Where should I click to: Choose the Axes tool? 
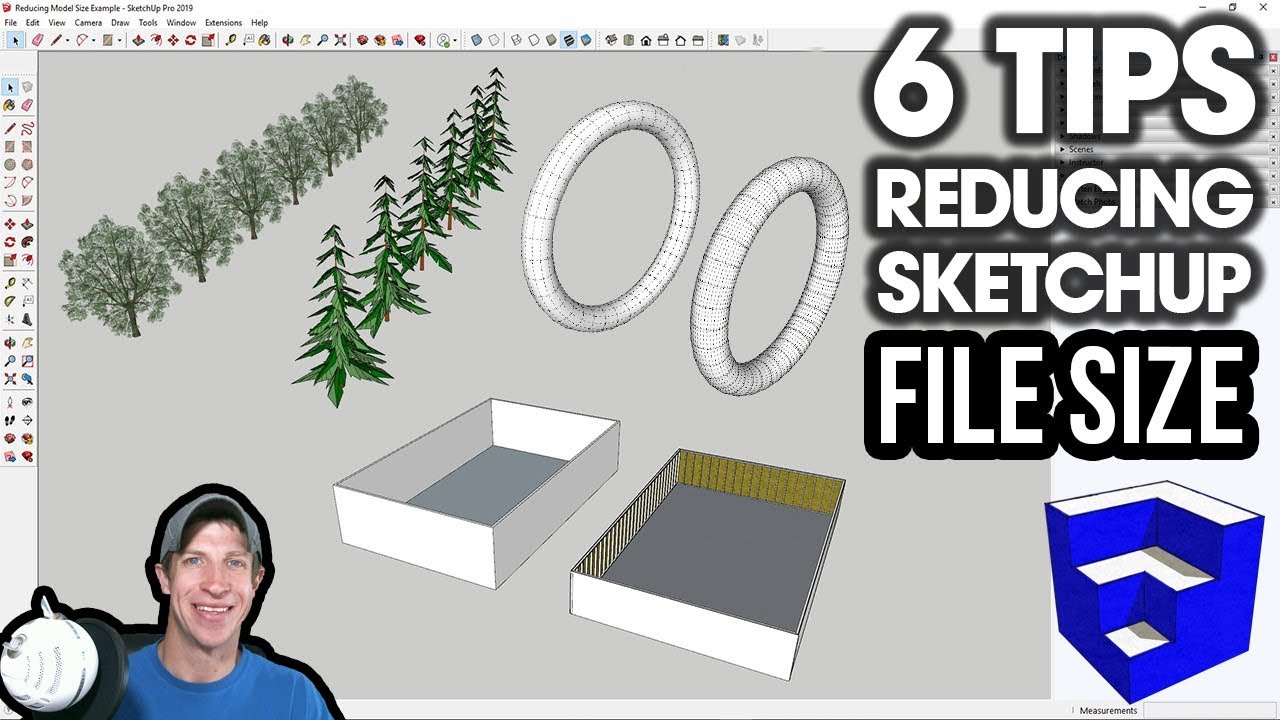point(10,319)
